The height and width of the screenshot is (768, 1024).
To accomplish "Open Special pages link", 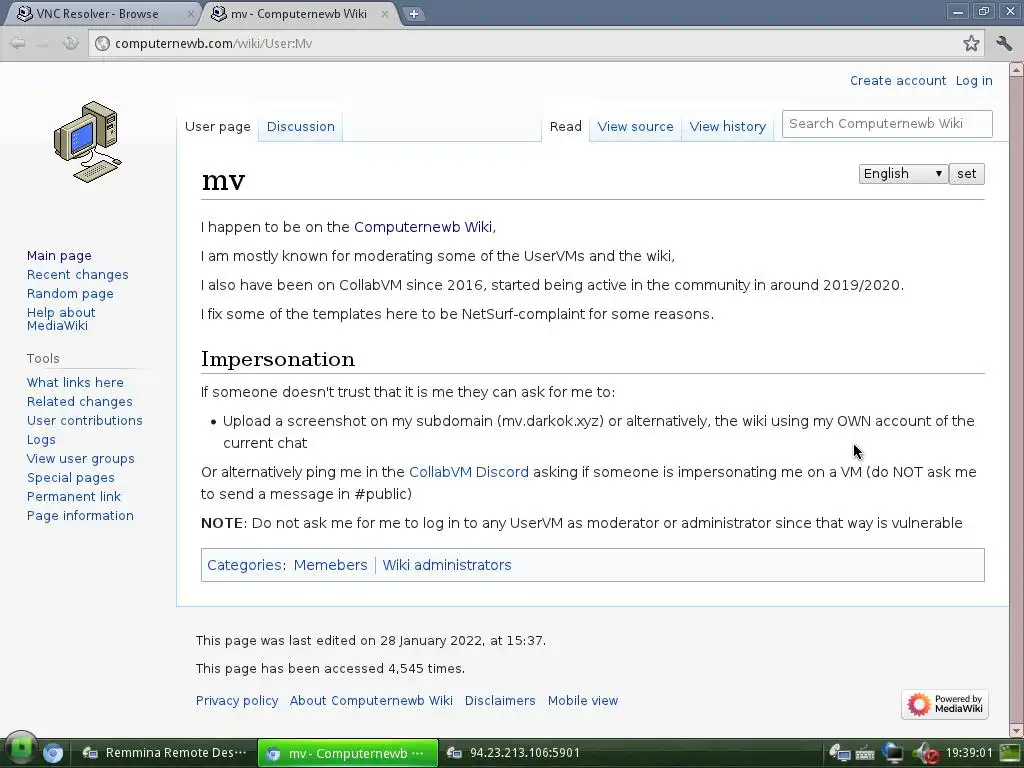I will 71,477.
